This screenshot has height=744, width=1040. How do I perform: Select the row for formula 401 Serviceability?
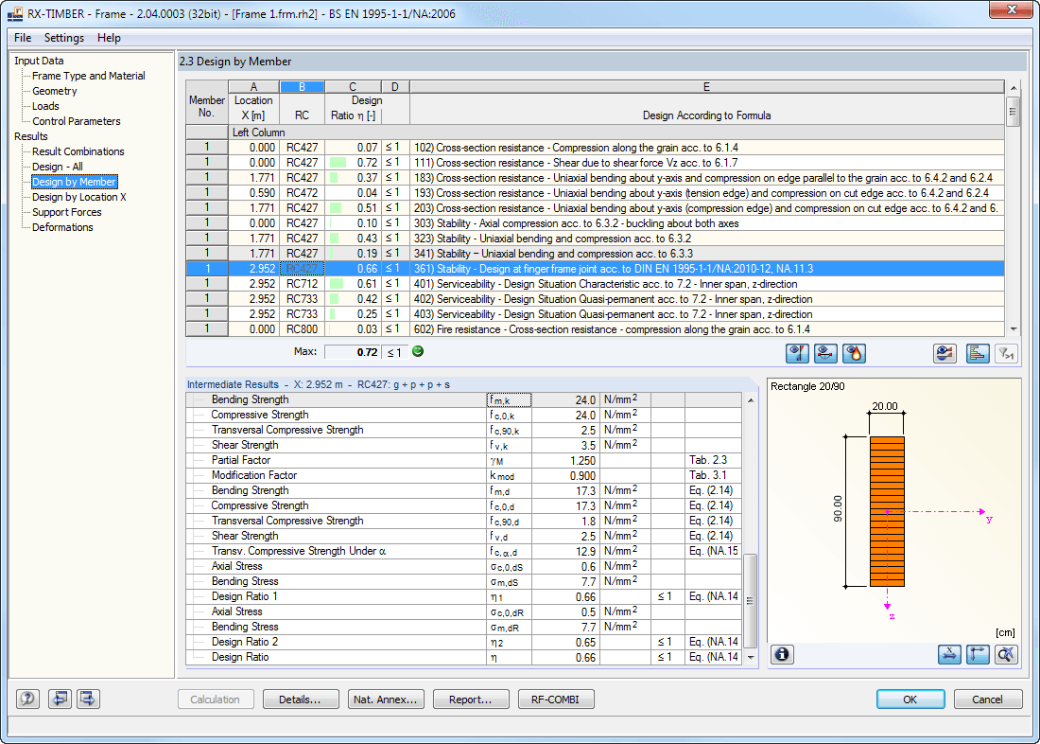(595, 284)
